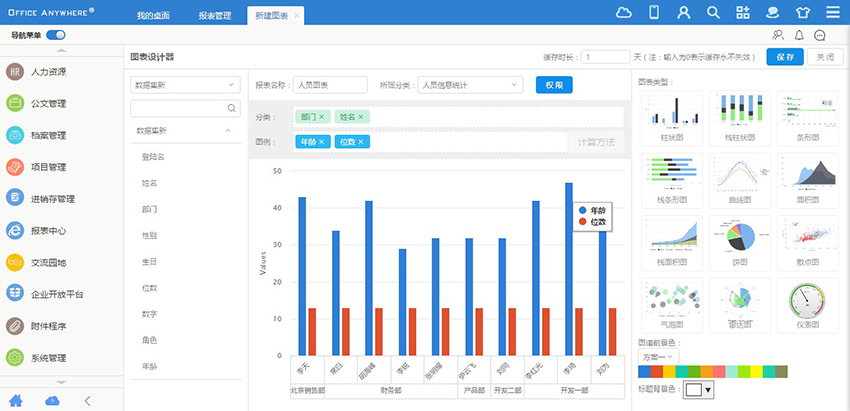The image size is (850, 411).
Task: Click the T-shirt theme icon
Action: pos(802,13)
